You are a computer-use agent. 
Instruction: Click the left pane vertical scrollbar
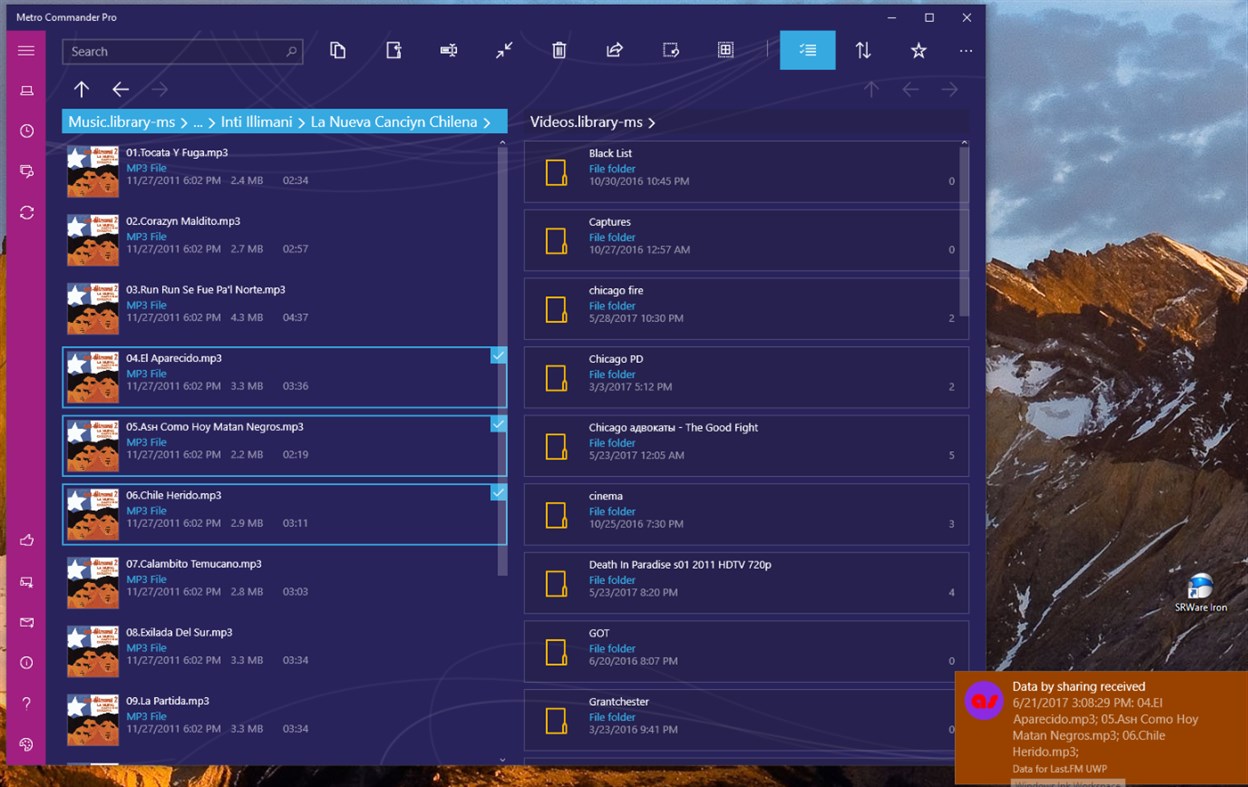(502, 360)
